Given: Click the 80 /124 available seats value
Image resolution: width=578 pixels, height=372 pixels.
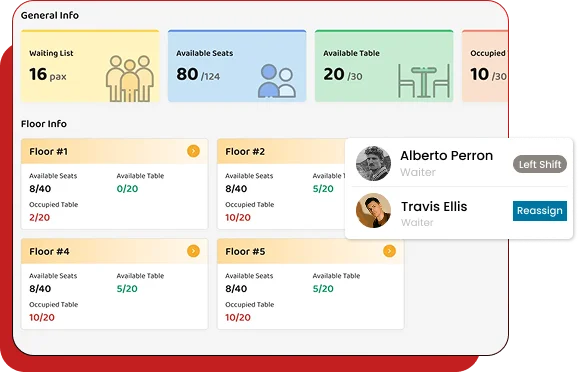Looking at the screenshot, I should [x=198, y=74].
